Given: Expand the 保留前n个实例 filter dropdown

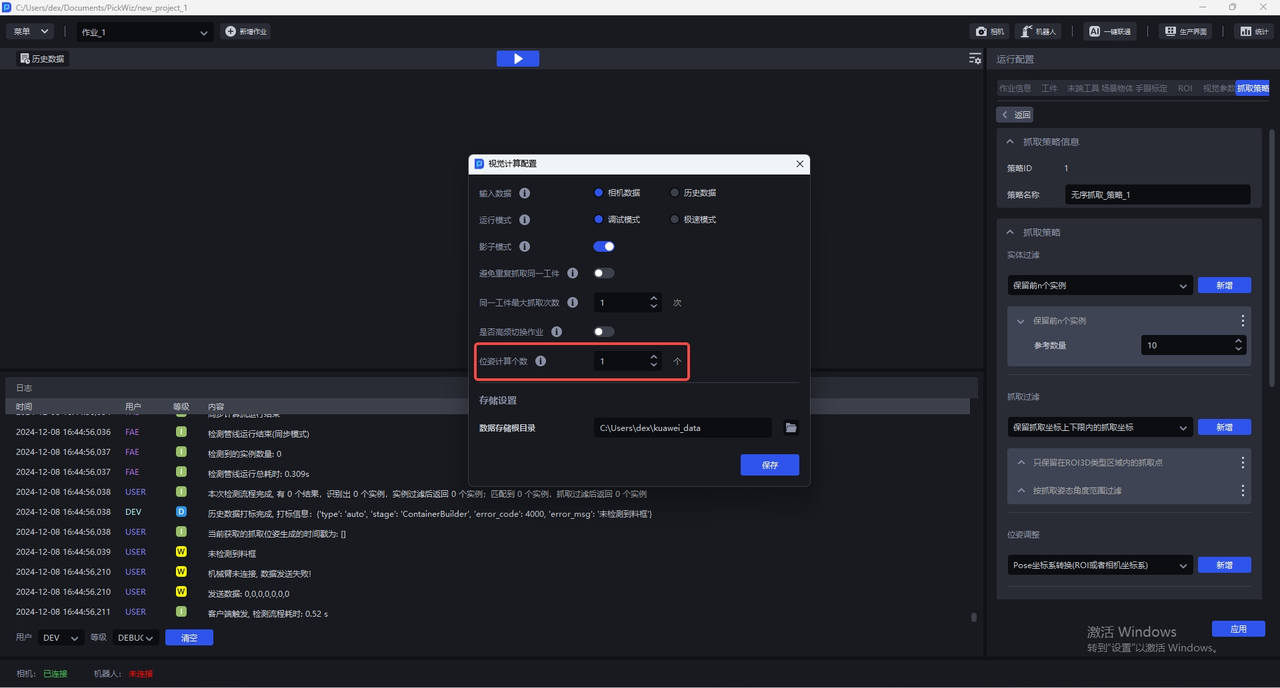Looking at the screenshot, I should pos(1099,285).
